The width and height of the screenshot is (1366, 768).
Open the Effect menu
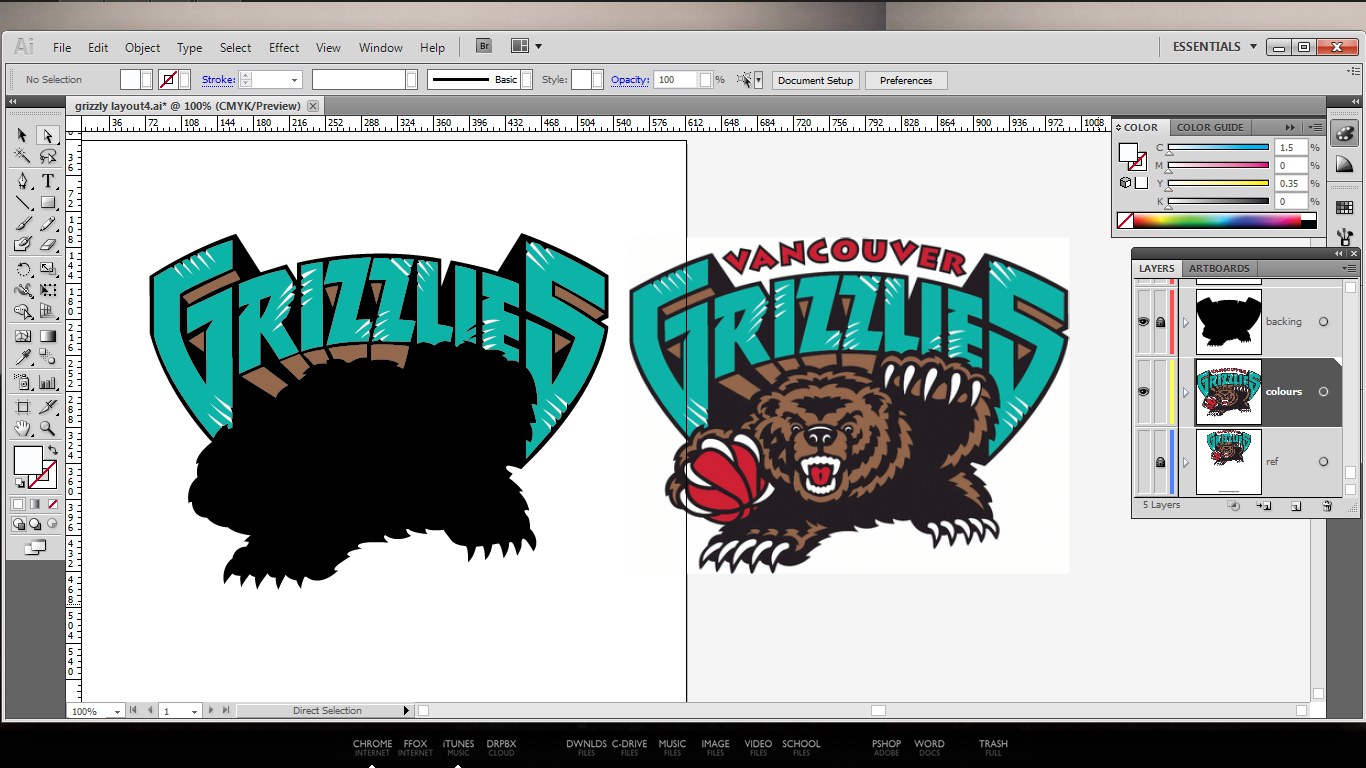click(284, 47)
